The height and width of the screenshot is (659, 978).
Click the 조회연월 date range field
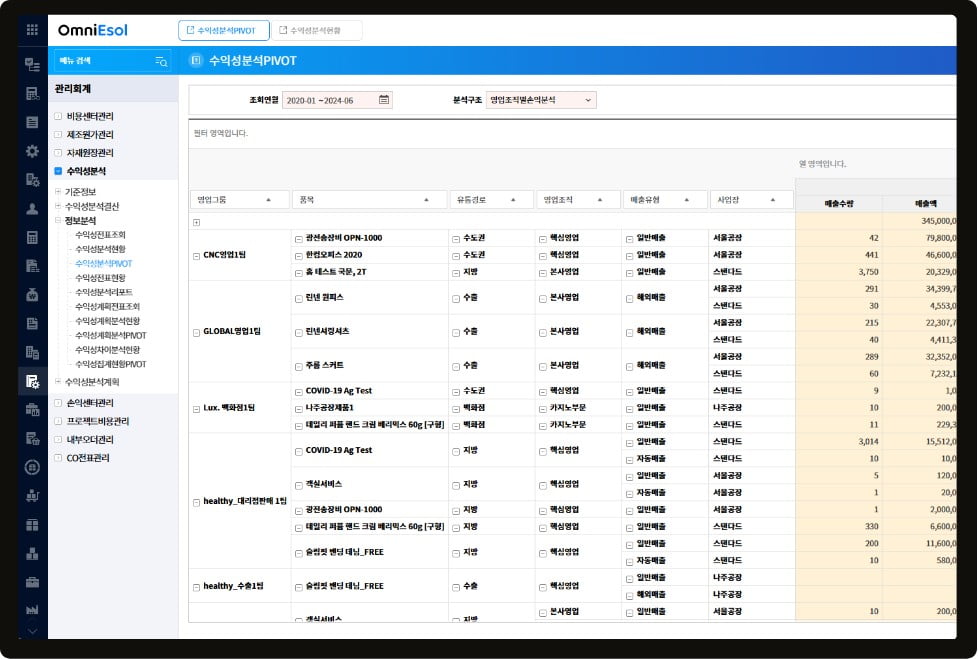point(337,100)
